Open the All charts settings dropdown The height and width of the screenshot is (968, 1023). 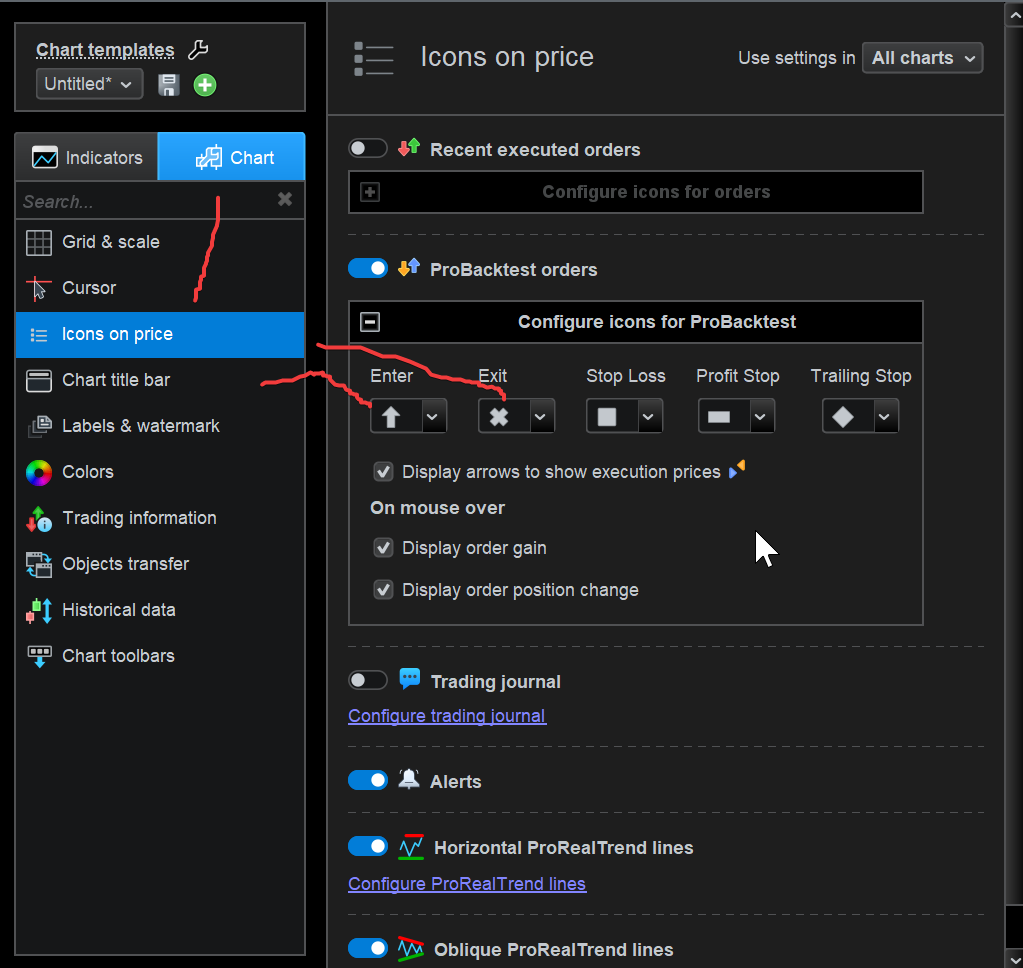(x=922, y=58)
